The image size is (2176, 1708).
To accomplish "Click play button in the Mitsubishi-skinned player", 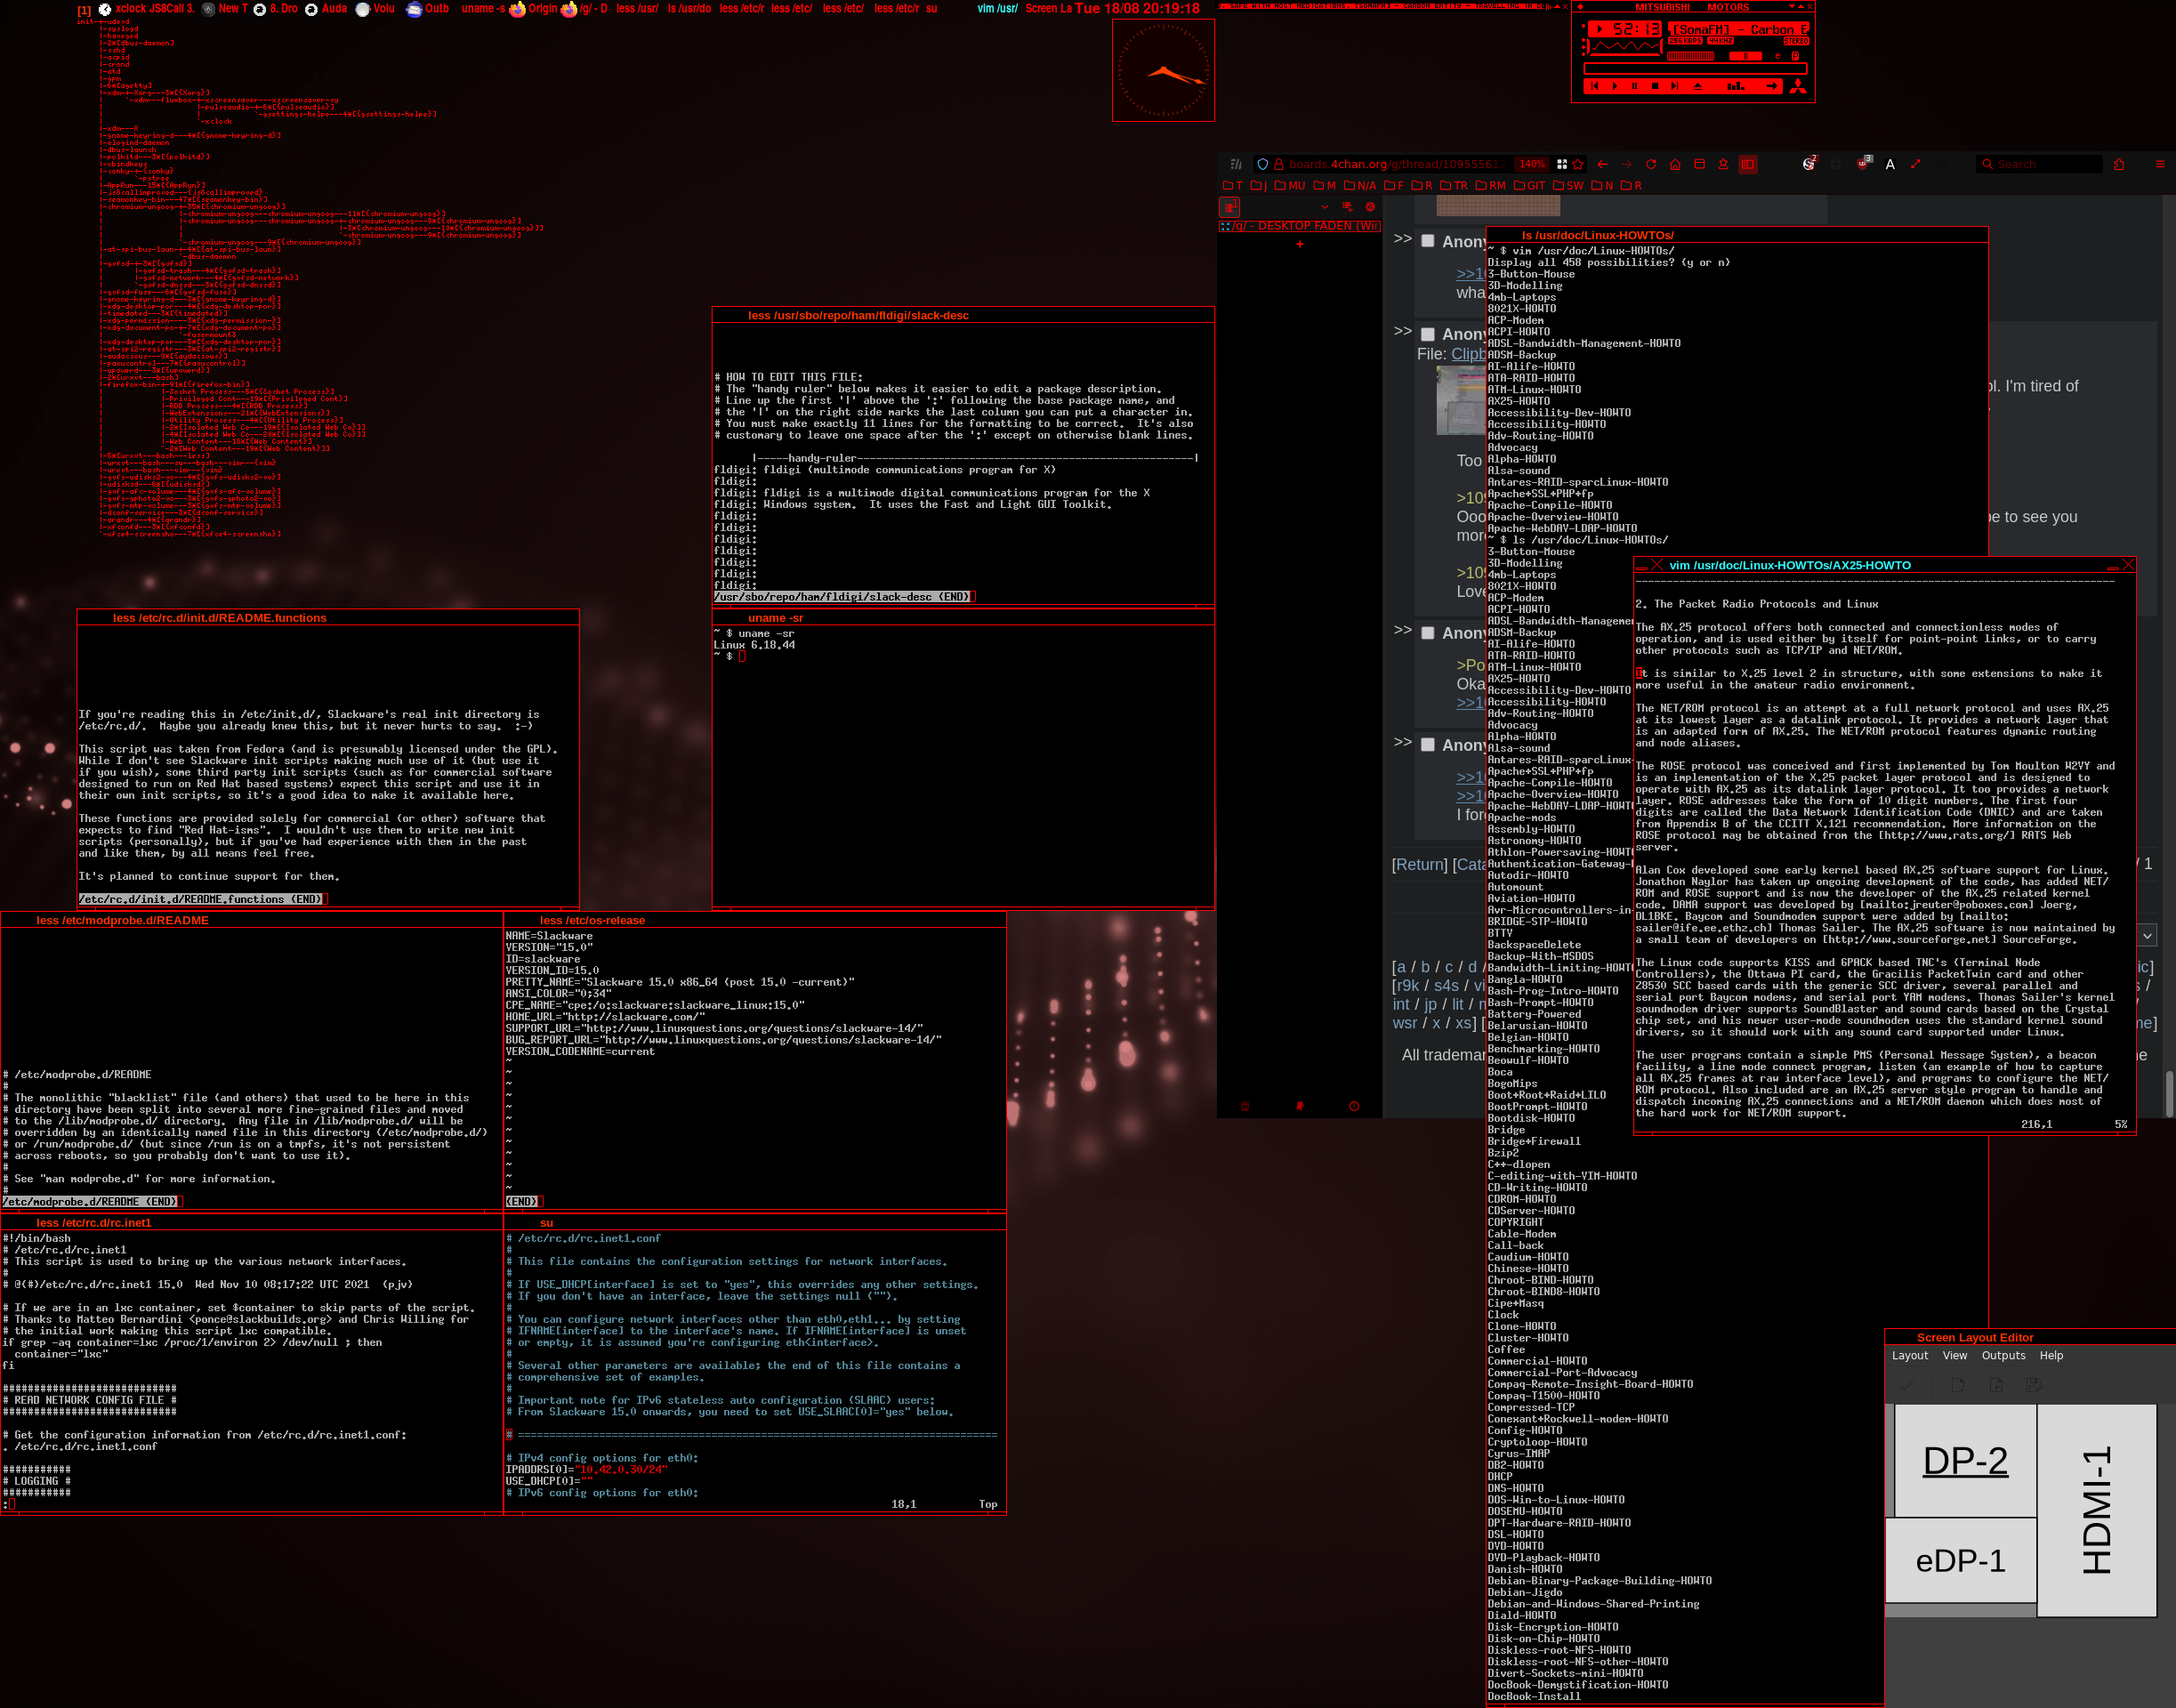I will (1614, 87).
